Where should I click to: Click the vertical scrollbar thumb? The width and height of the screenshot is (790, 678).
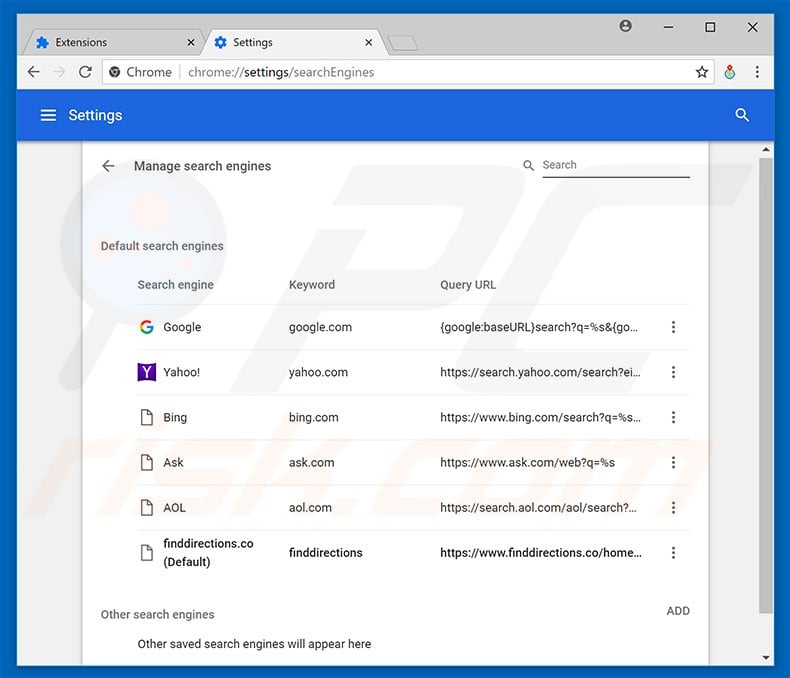point(766,385)
